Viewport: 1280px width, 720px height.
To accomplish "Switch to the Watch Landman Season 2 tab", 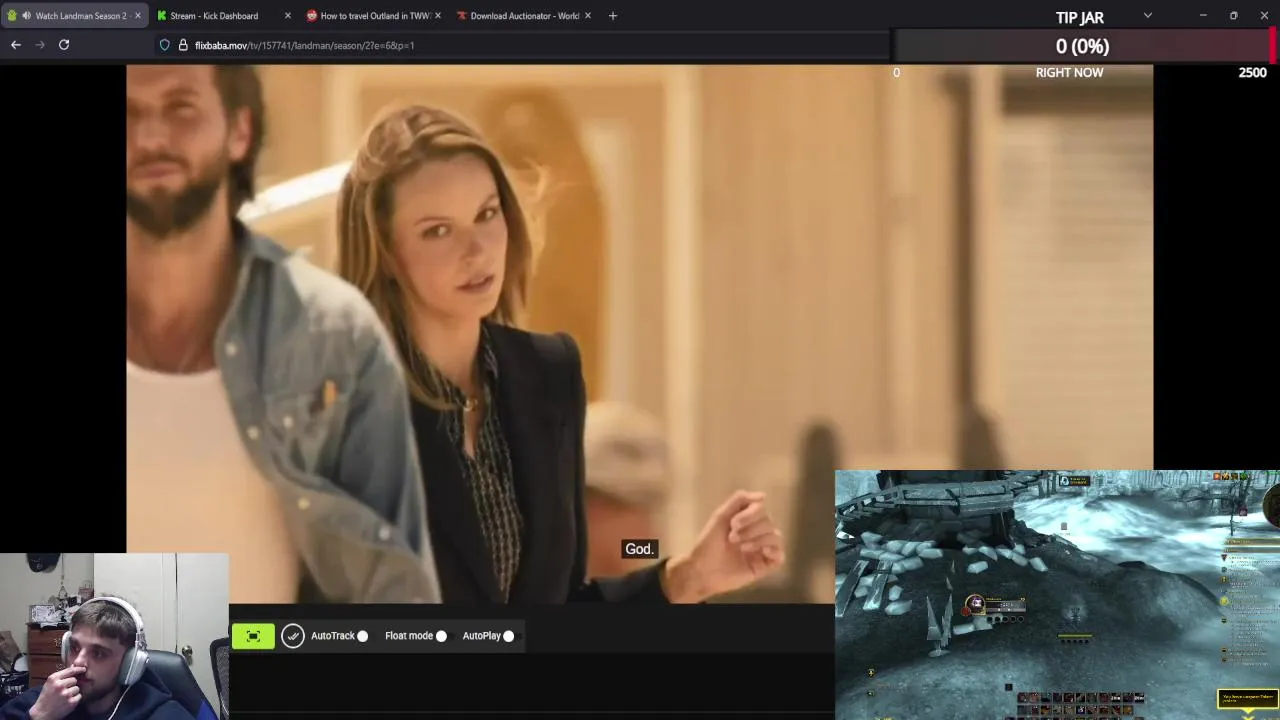I will [x=75, y=16].
